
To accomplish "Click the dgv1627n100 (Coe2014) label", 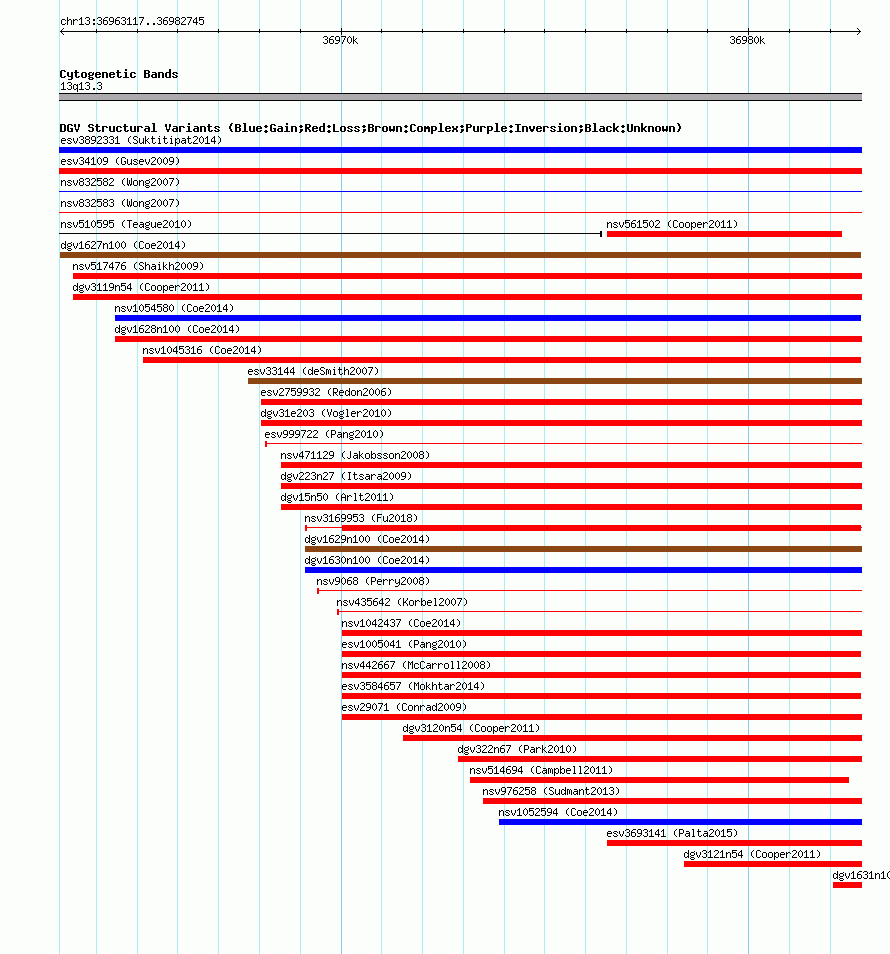I will [x=123, y=245].
